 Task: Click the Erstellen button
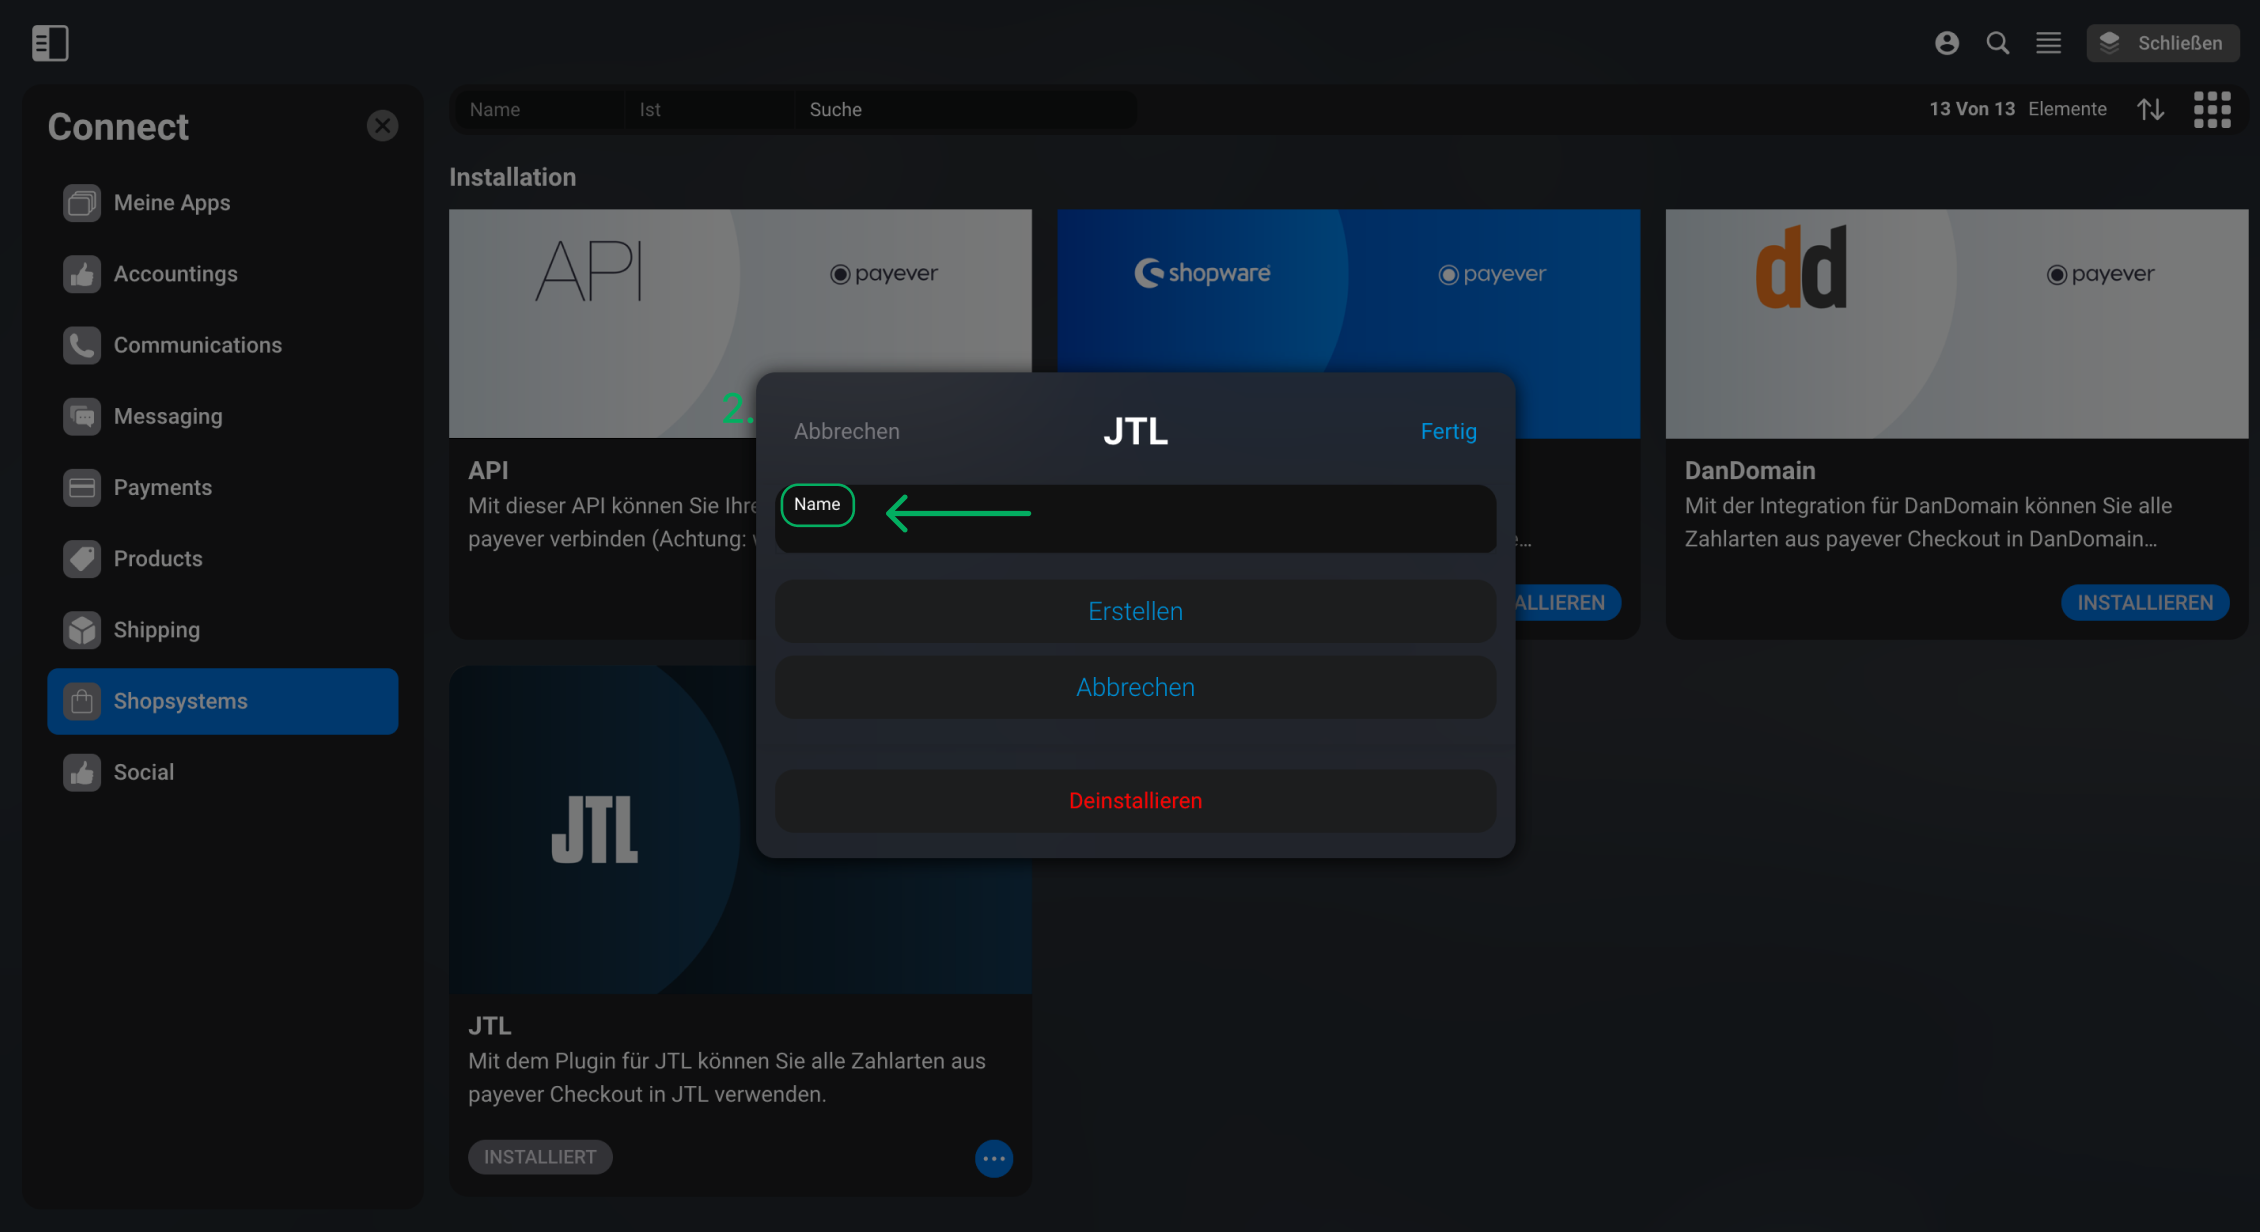tap(1135, 611)
